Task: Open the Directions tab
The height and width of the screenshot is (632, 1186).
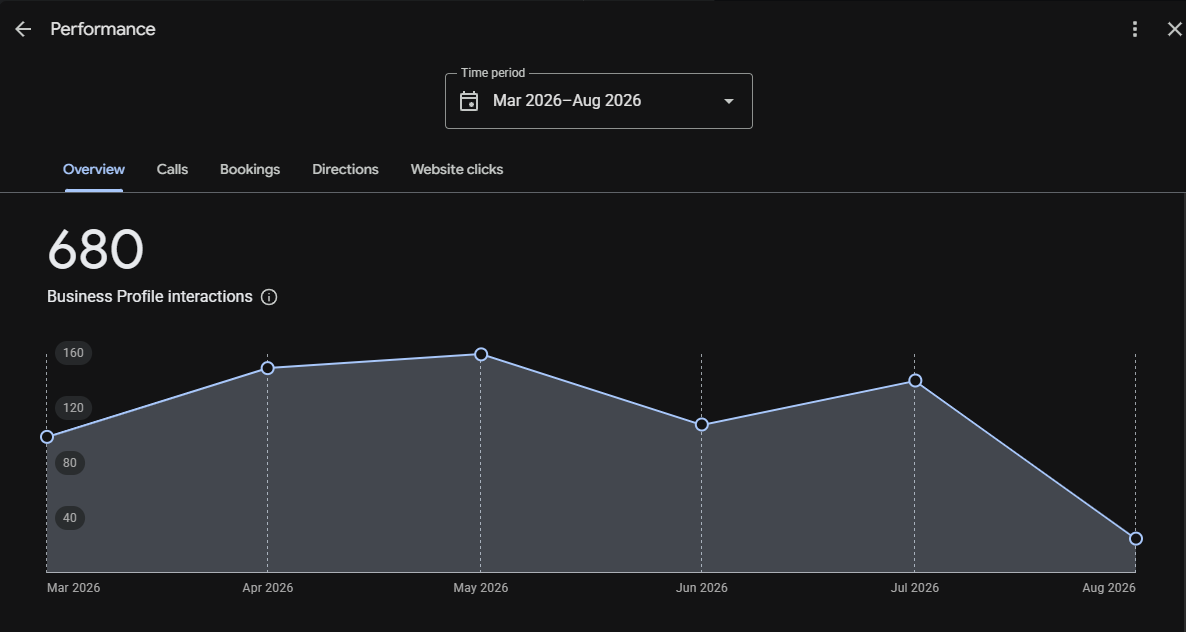Action: click(345, 169)
